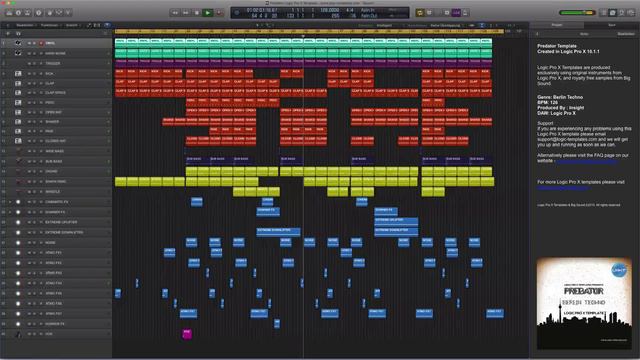Screen dimensions: 640x360
Task: Mute the VINYL track
Action: 29,43
